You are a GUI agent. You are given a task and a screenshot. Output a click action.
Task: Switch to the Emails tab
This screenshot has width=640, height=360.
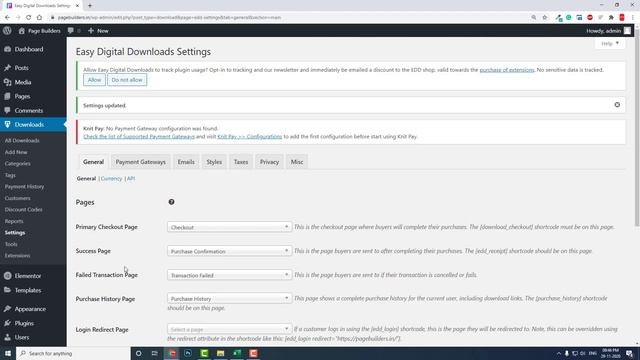point(186,162)
